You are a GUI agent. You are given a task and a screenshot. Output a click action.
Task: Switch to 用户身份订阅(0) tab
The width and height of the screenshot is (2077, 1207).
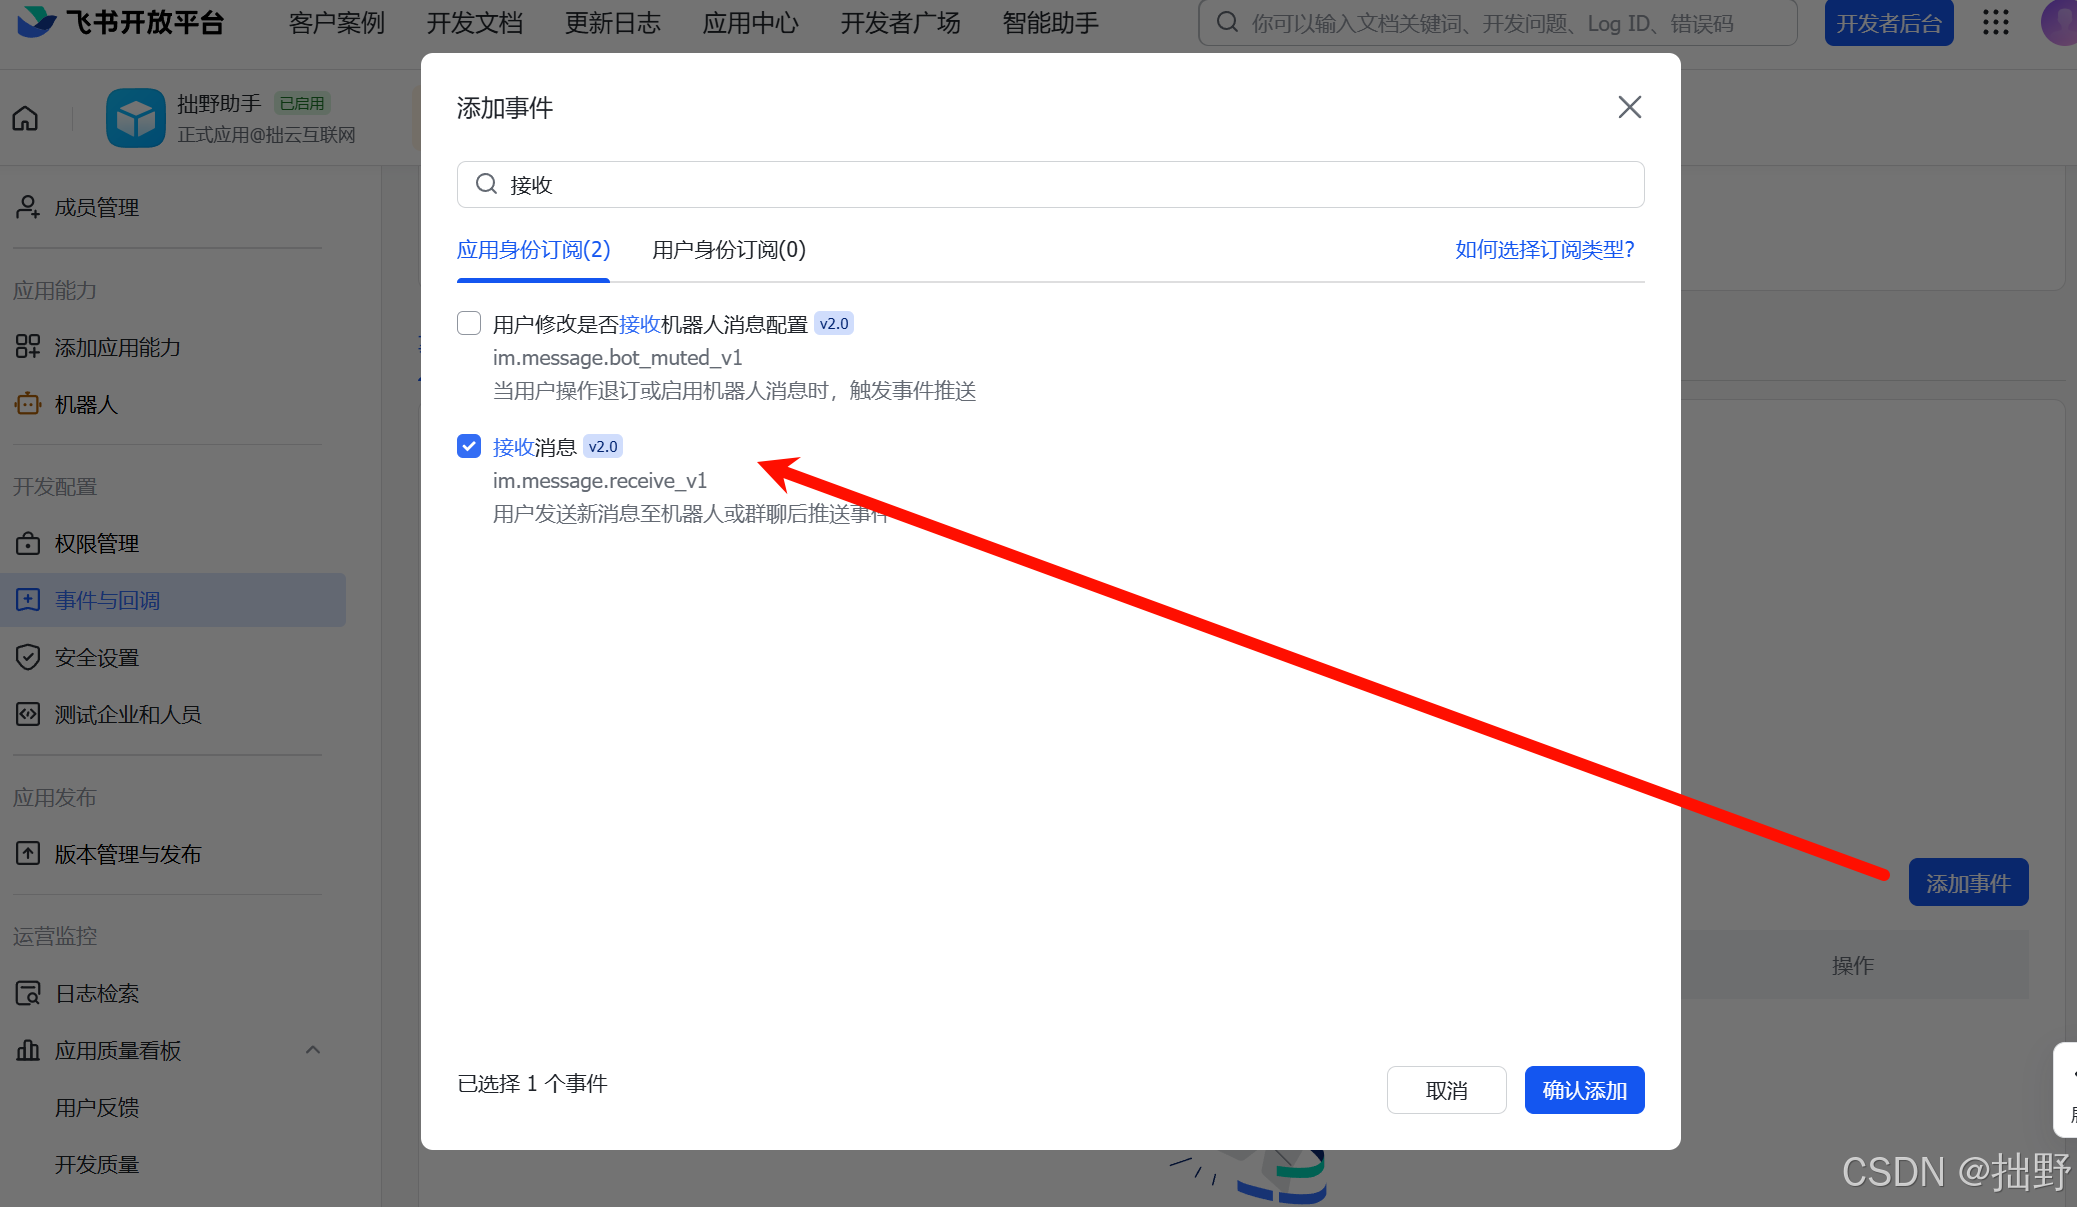click(x=729, y=250)
